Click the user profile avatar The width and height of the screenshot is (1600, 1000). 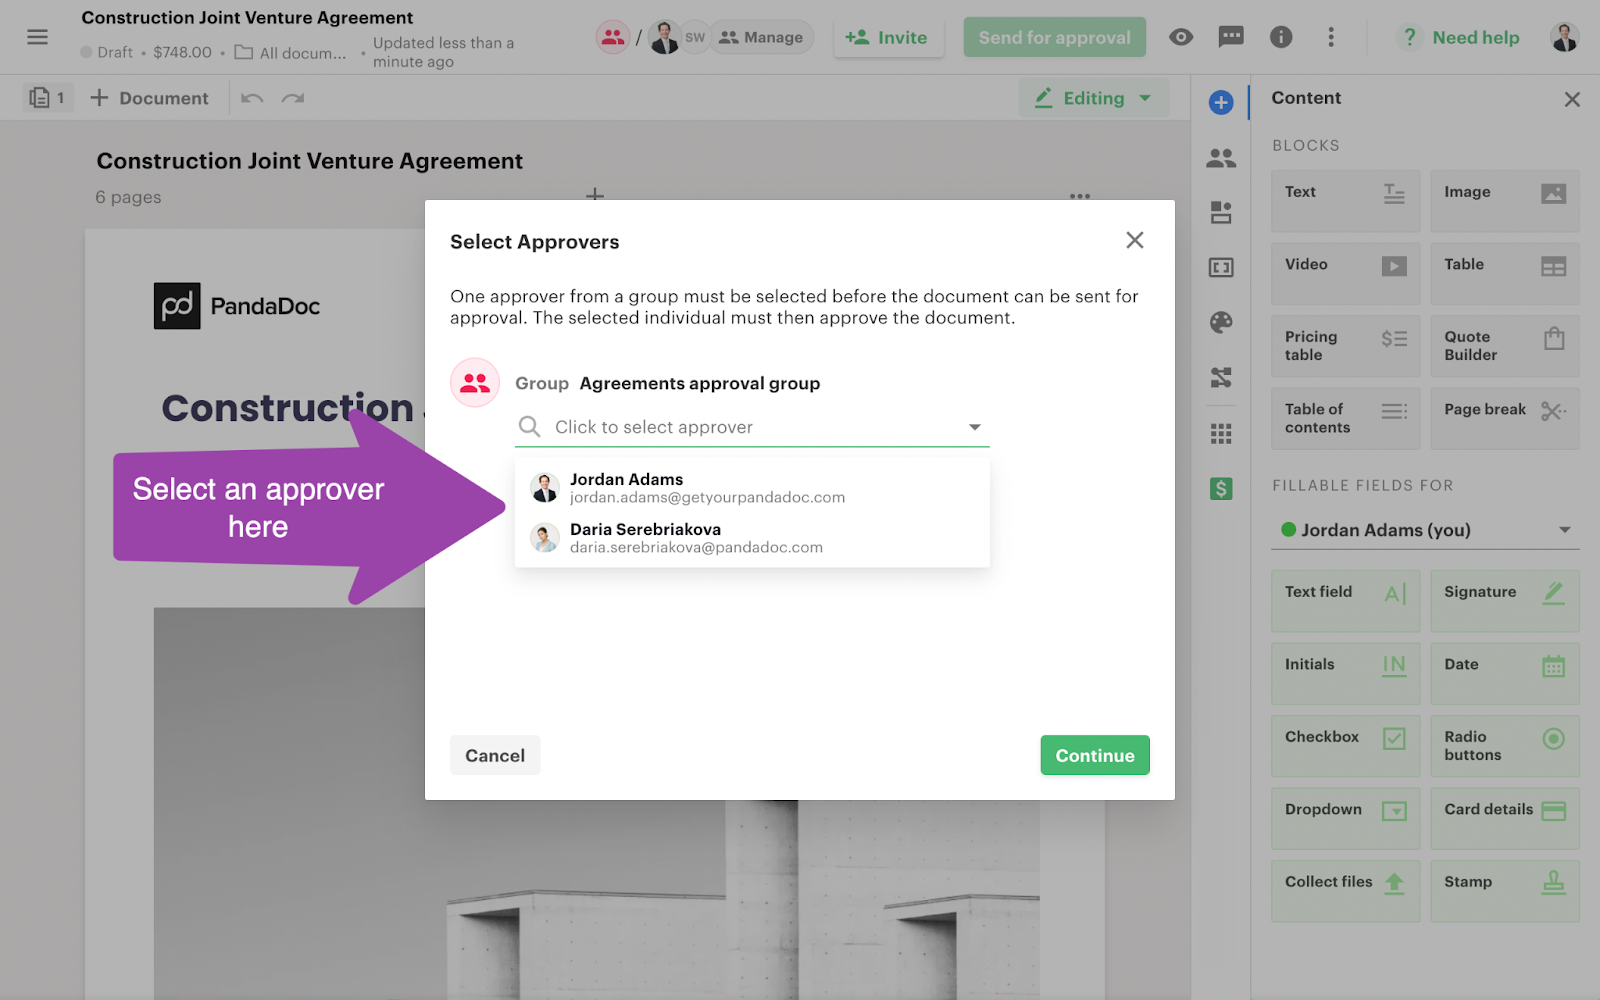click(x=1565, y=37)
